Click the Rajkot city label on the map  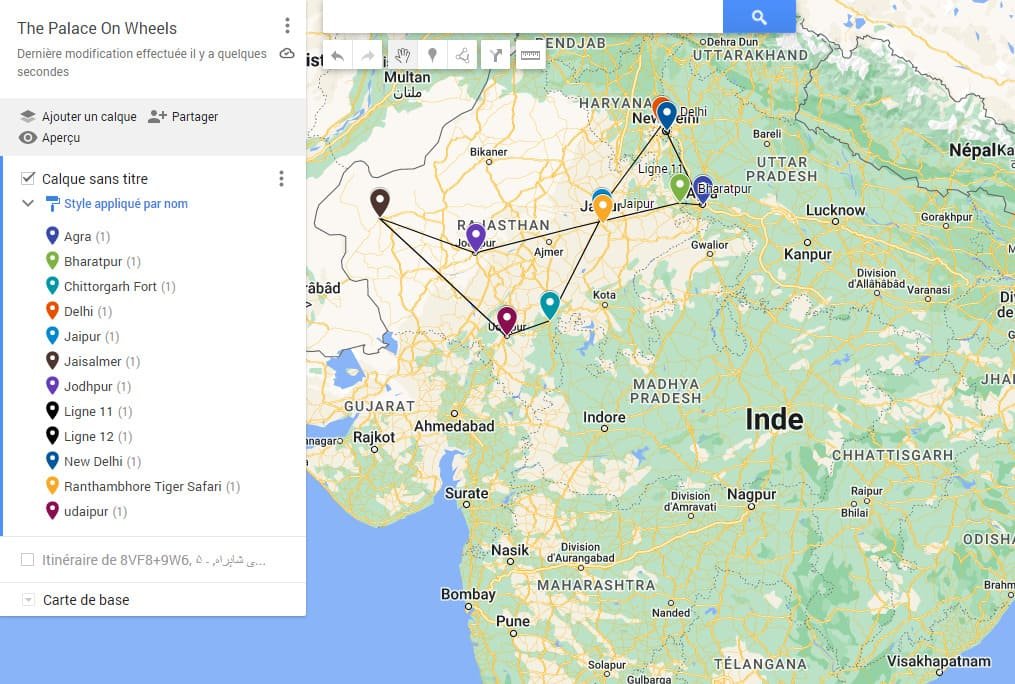click(x=374, y=437)
